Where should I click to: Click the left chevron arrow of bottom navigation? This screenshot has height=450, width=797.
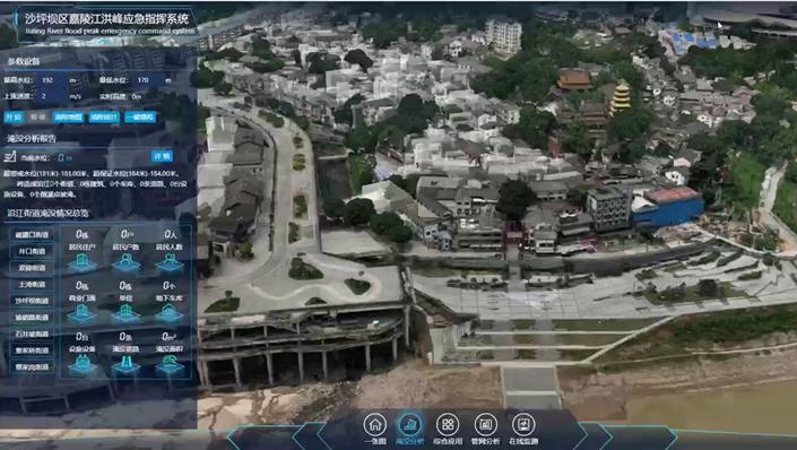pos(305,436)
